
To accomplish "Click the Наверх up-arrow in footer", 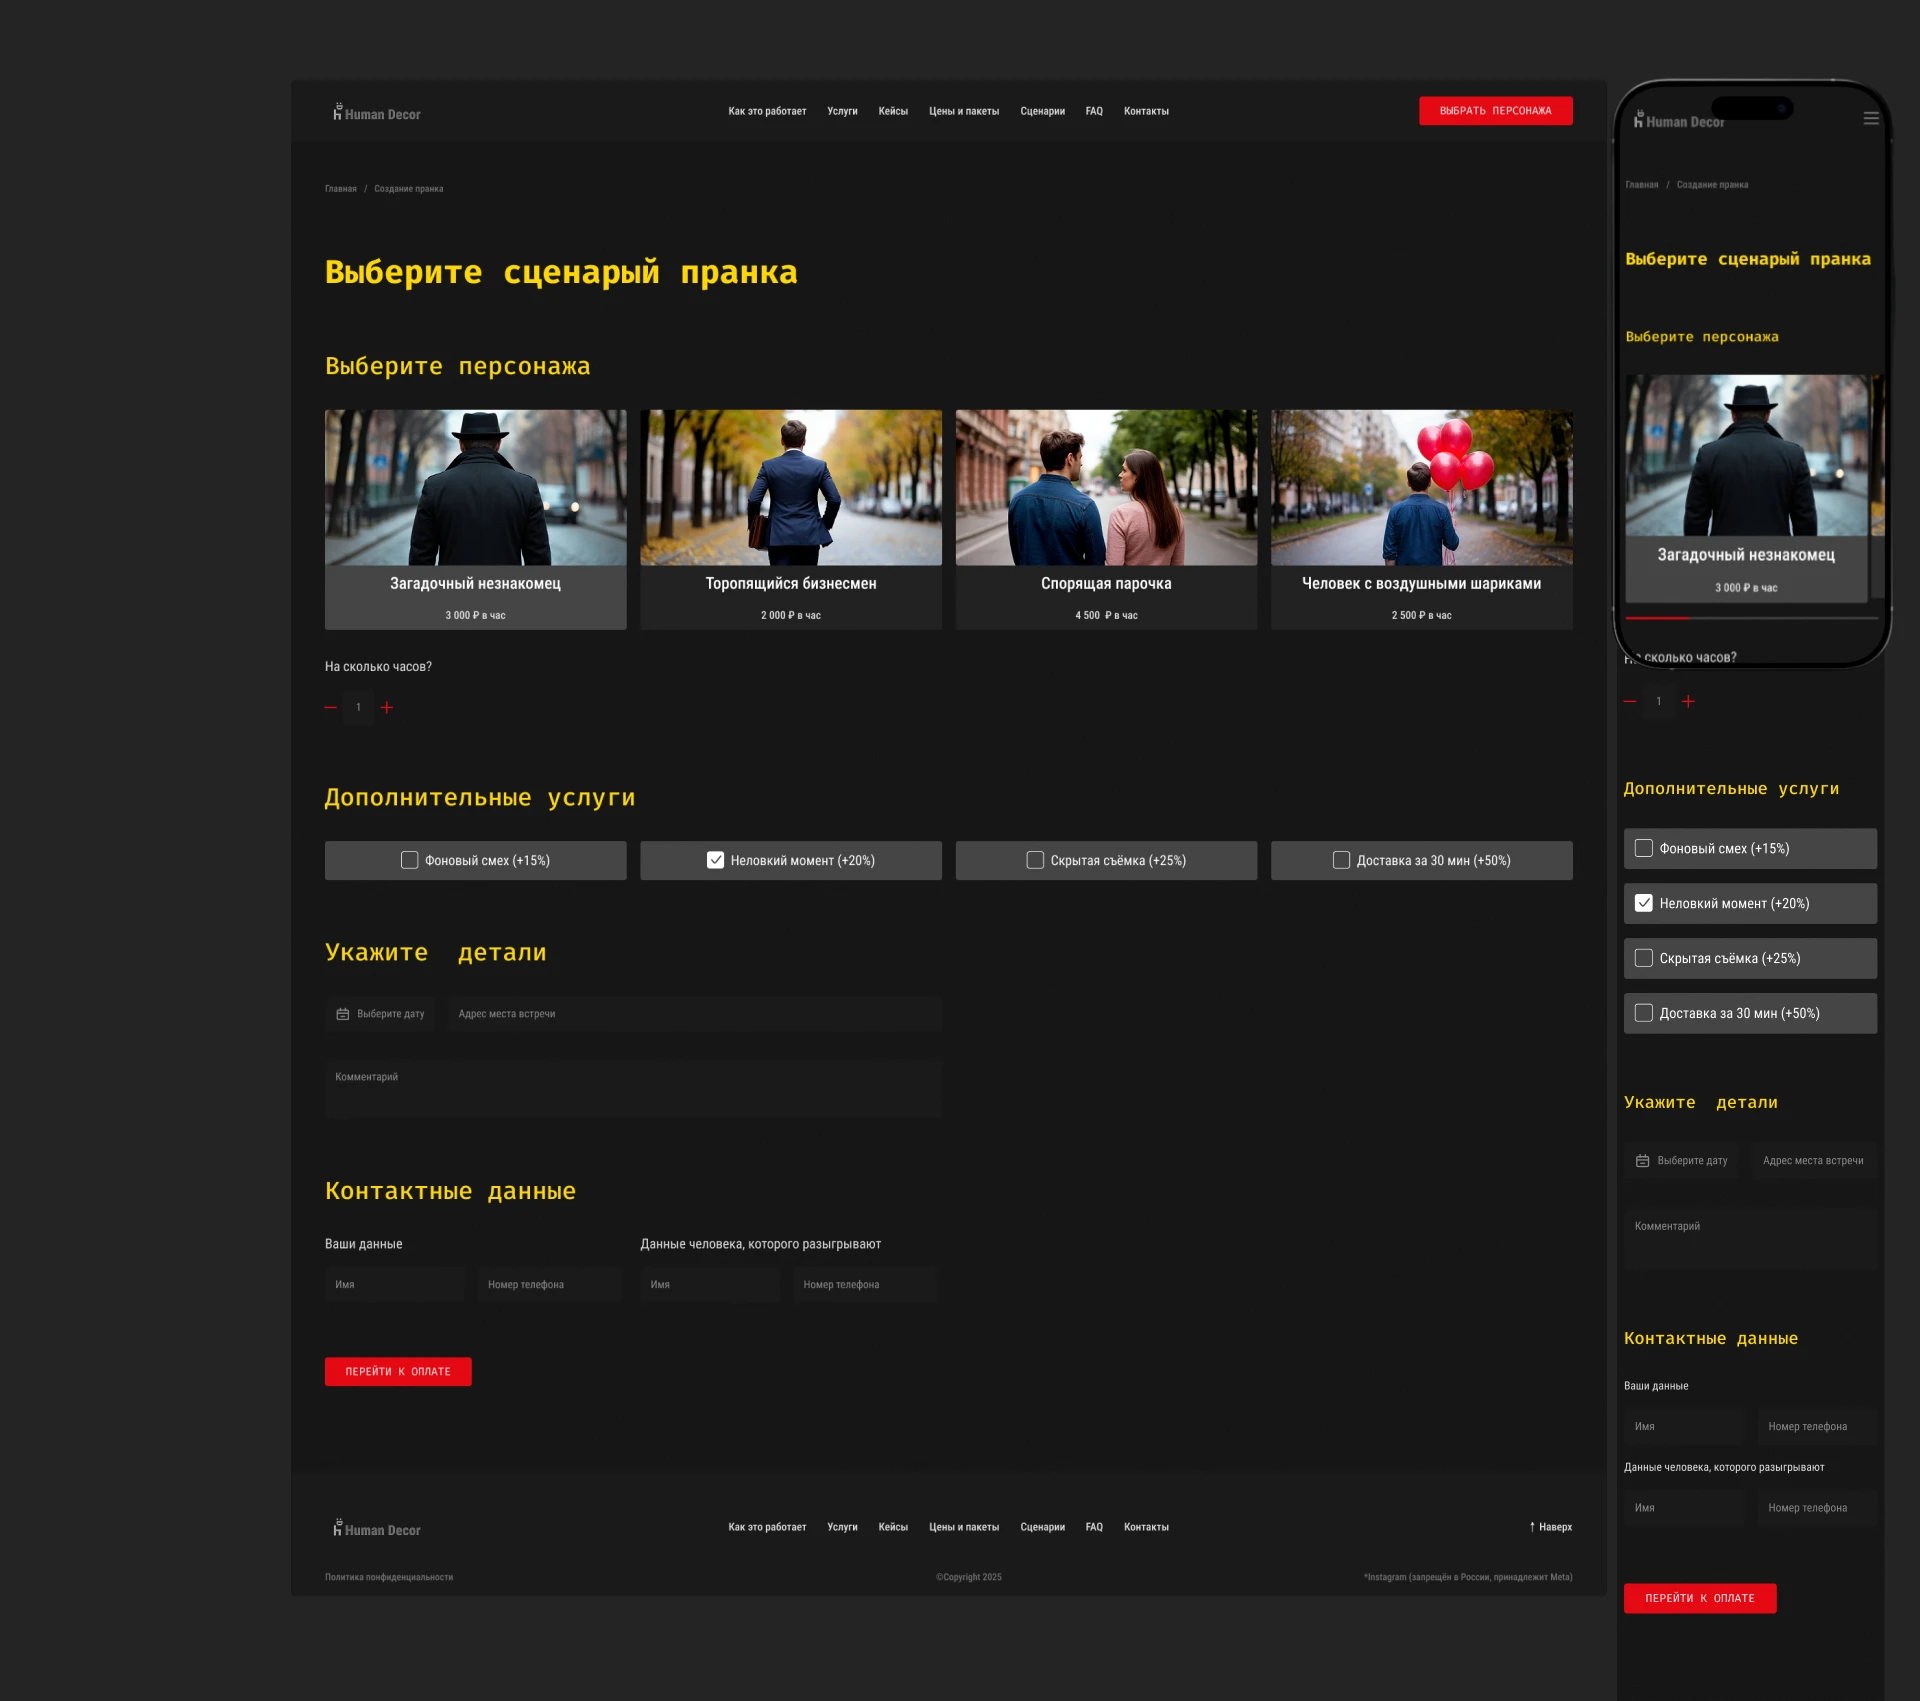I will pyautogui.click(x=1531, y=1527).
